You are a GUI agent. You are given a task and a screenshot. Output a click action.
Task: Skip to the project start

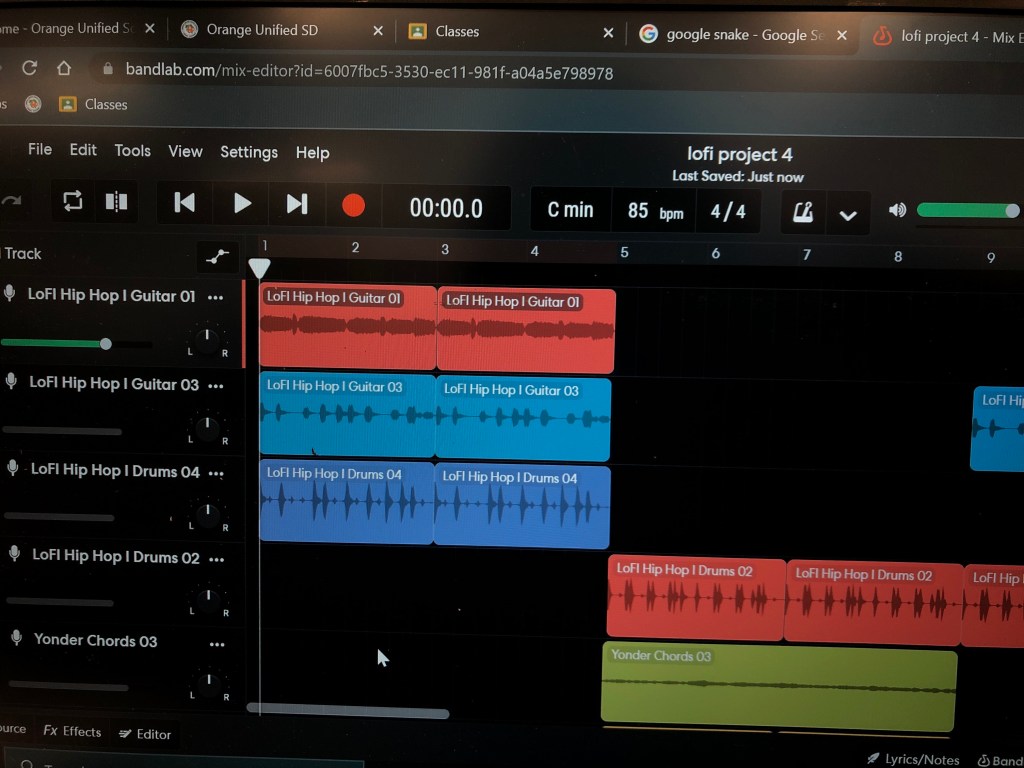point(185,203)
